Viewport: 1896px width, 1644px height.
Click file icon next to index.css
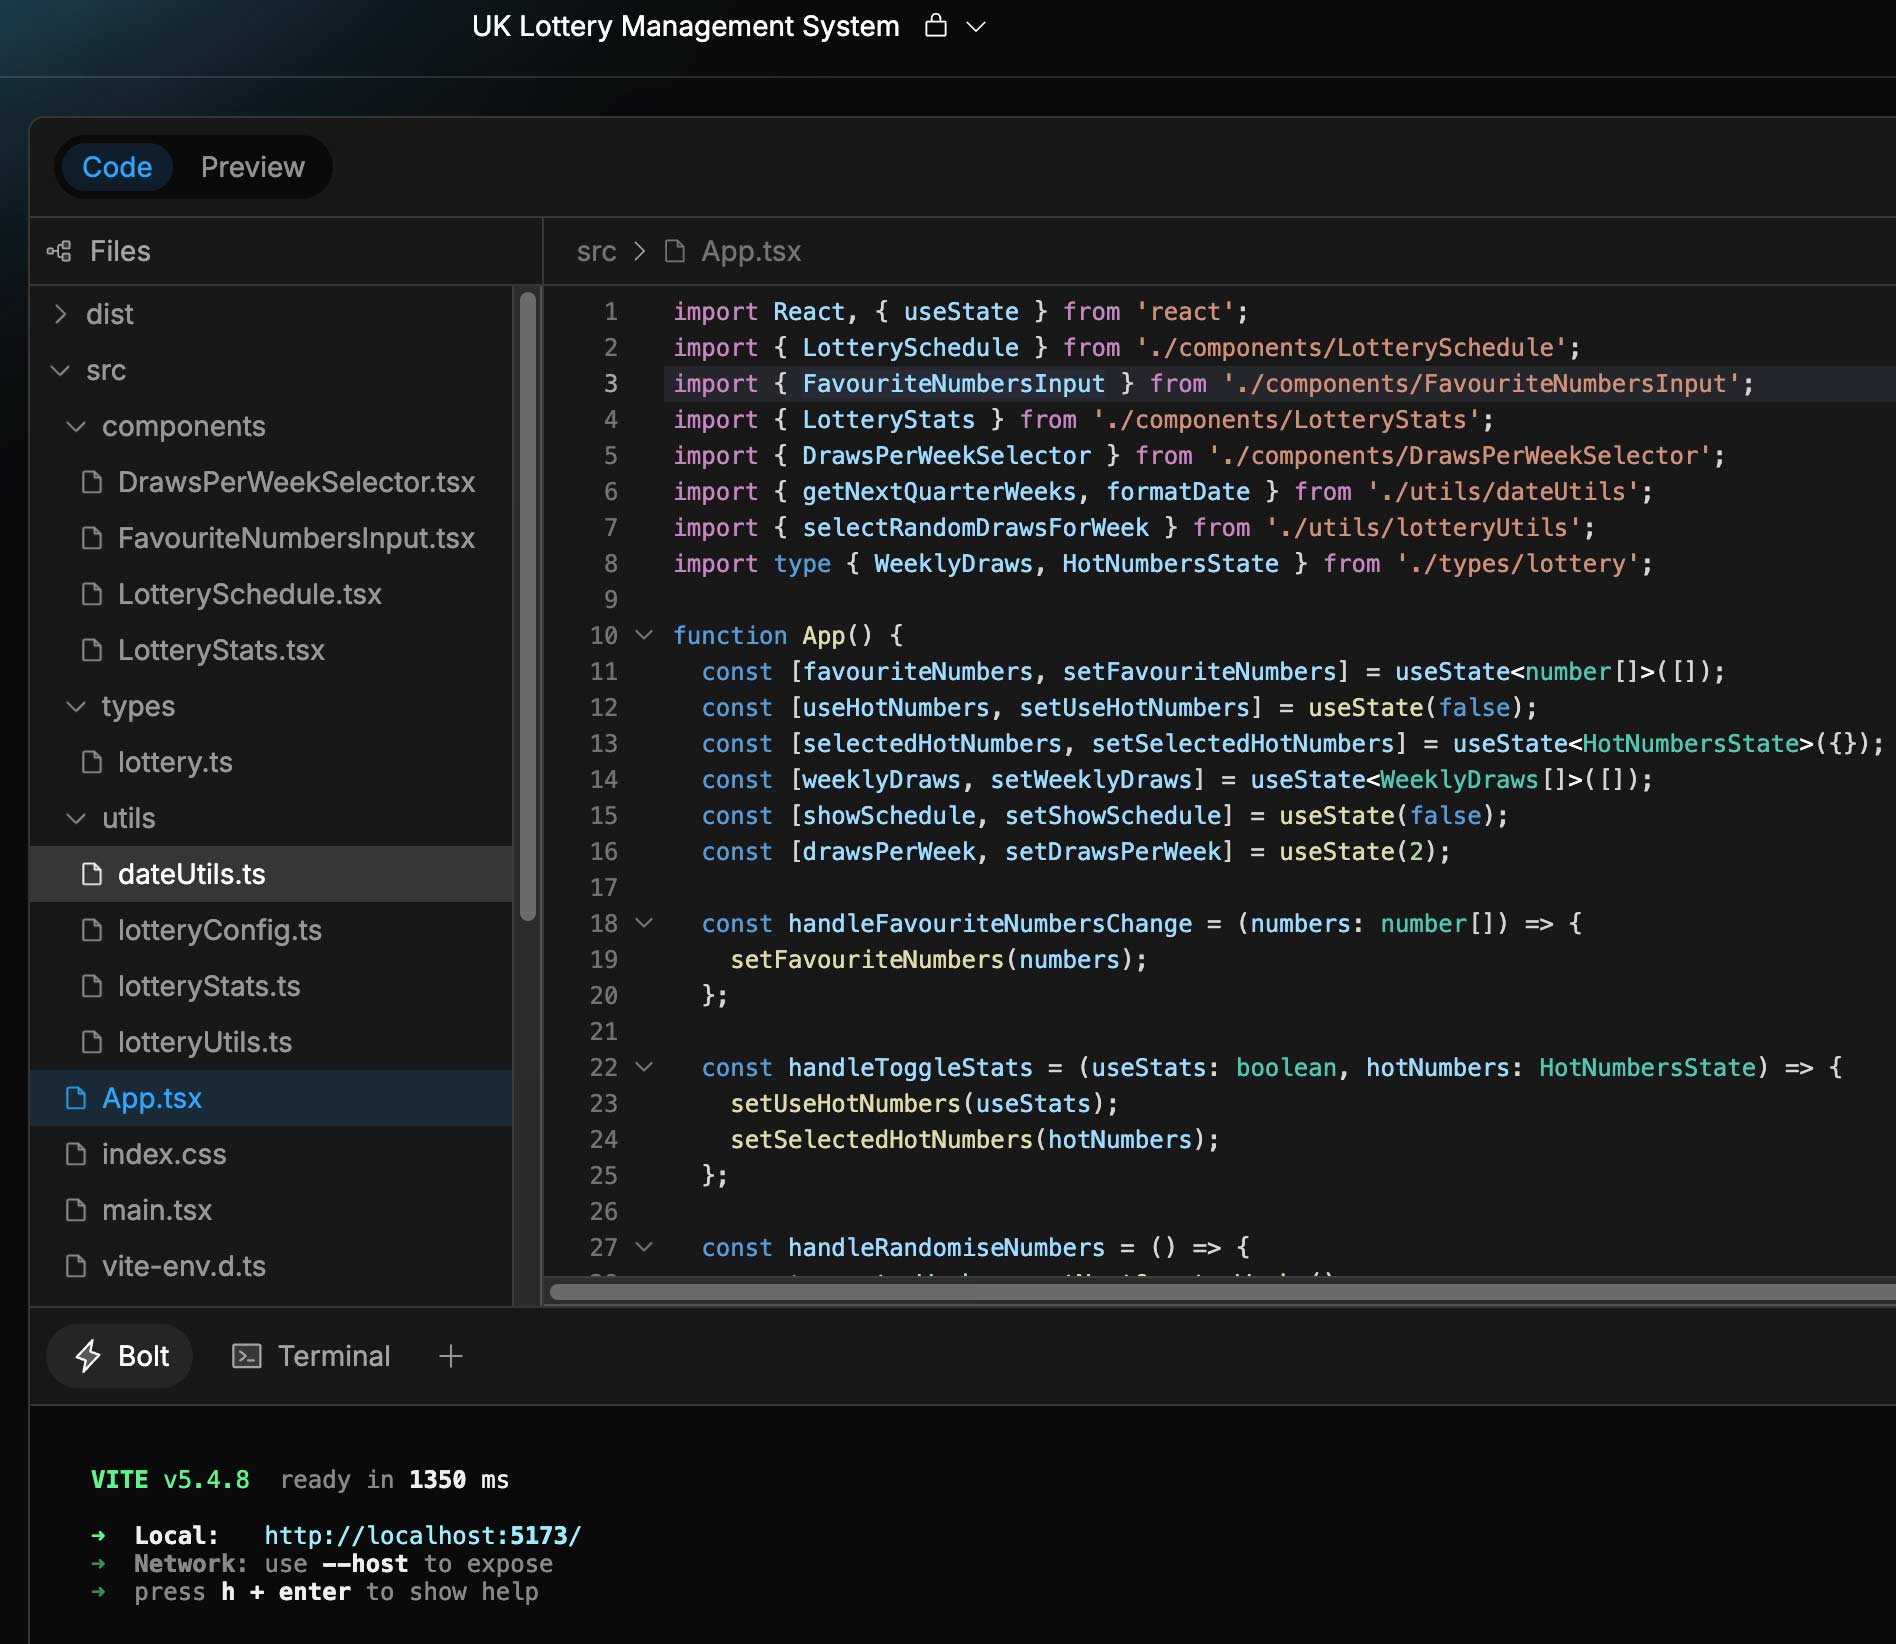(x=76, y=1154)
